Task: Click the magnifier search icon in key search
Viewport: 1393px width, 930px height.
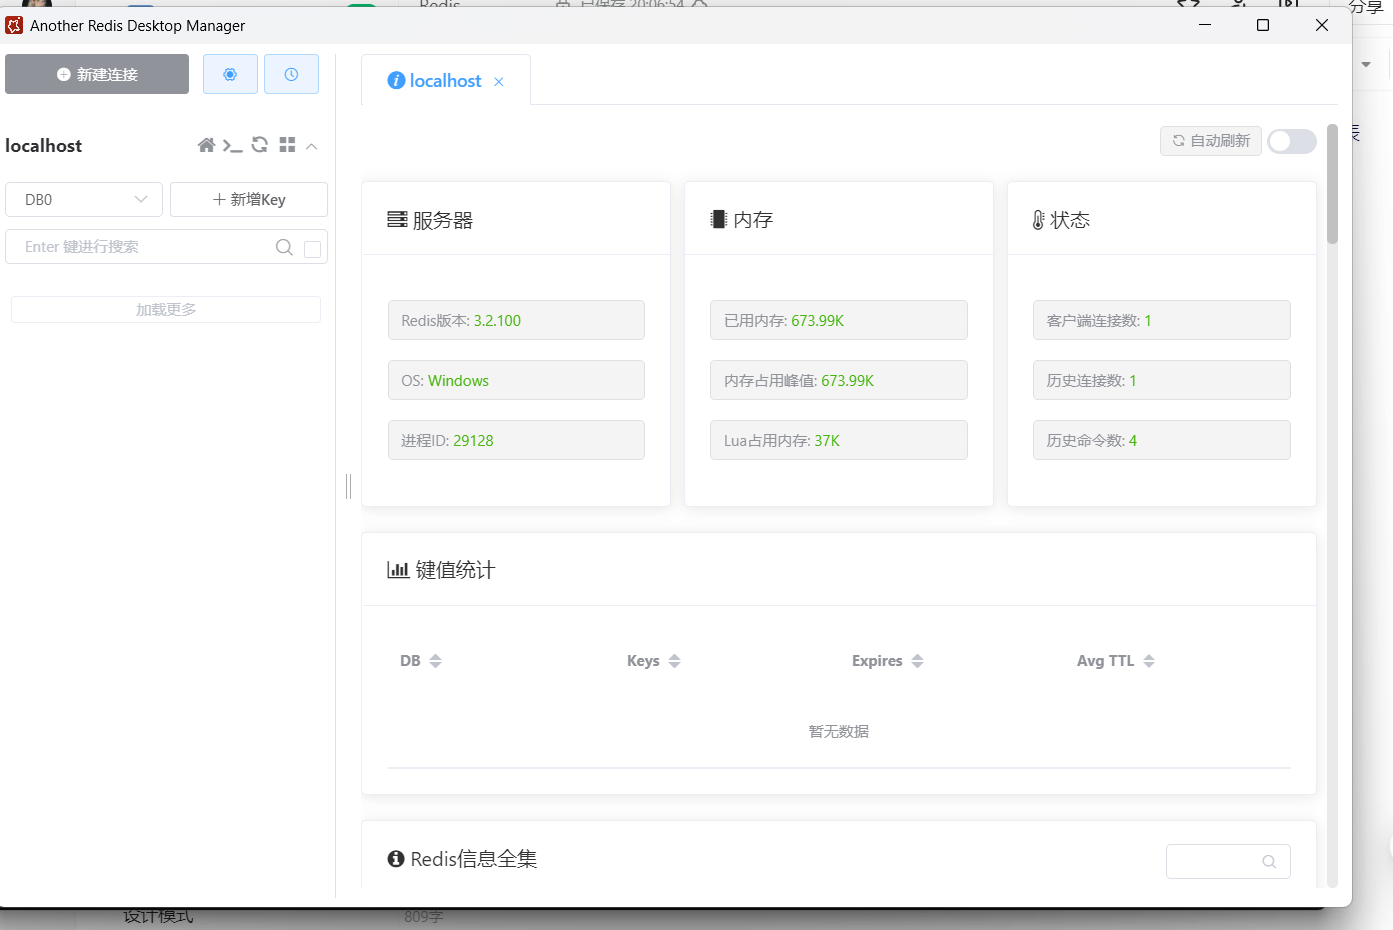Action: pyautogui.click(x=284, y=247)
